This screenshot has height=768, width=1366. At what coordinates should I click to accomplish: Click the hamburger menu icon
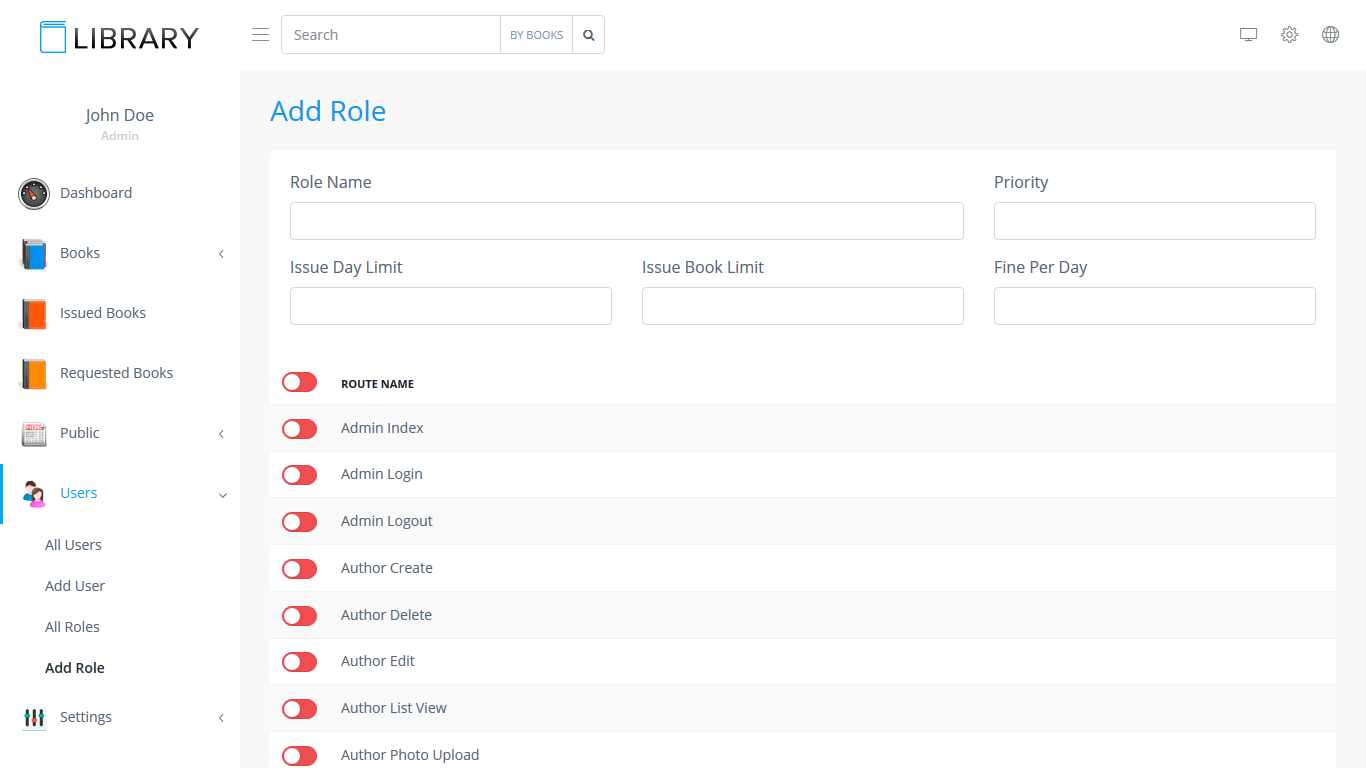pyautogui.click(x=260, y=35)
